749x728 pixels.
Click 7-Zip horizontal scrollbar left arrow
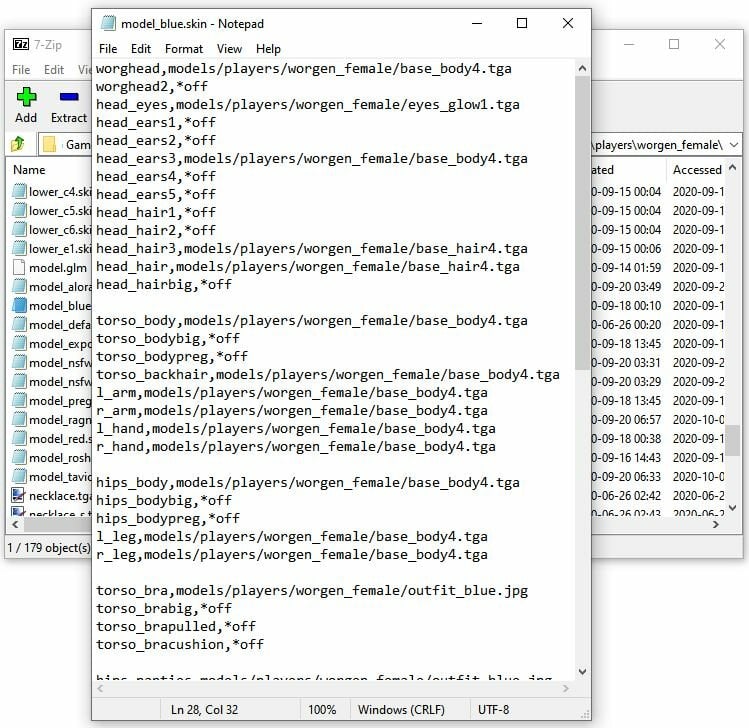pos(15,525)
